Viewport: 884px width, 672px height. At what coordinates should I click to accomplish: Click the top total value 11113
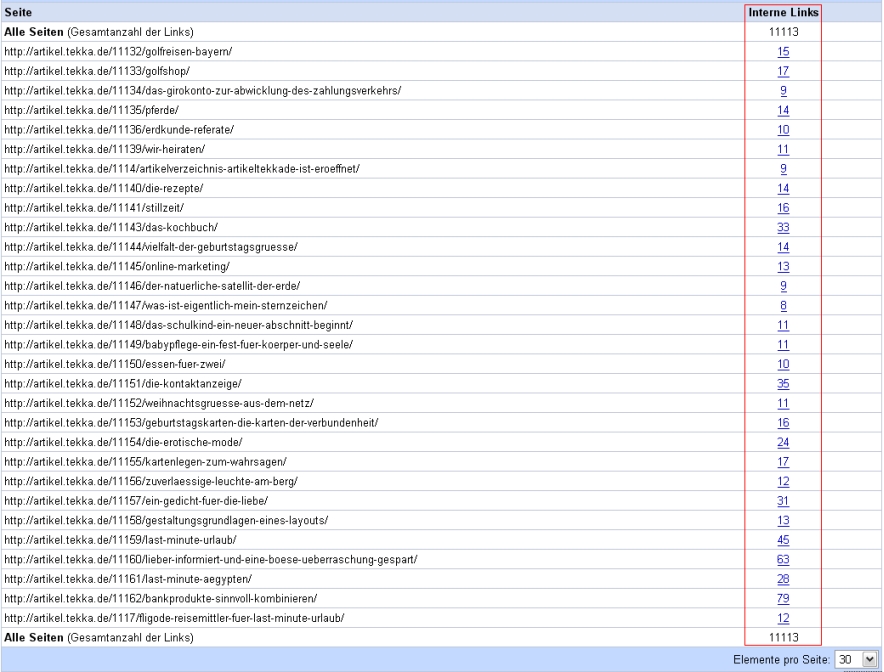point(783,32)
